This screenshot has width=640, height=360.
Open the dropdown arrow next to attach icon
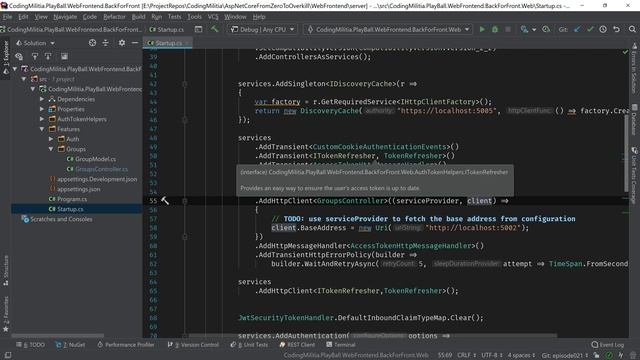point(533,29)
